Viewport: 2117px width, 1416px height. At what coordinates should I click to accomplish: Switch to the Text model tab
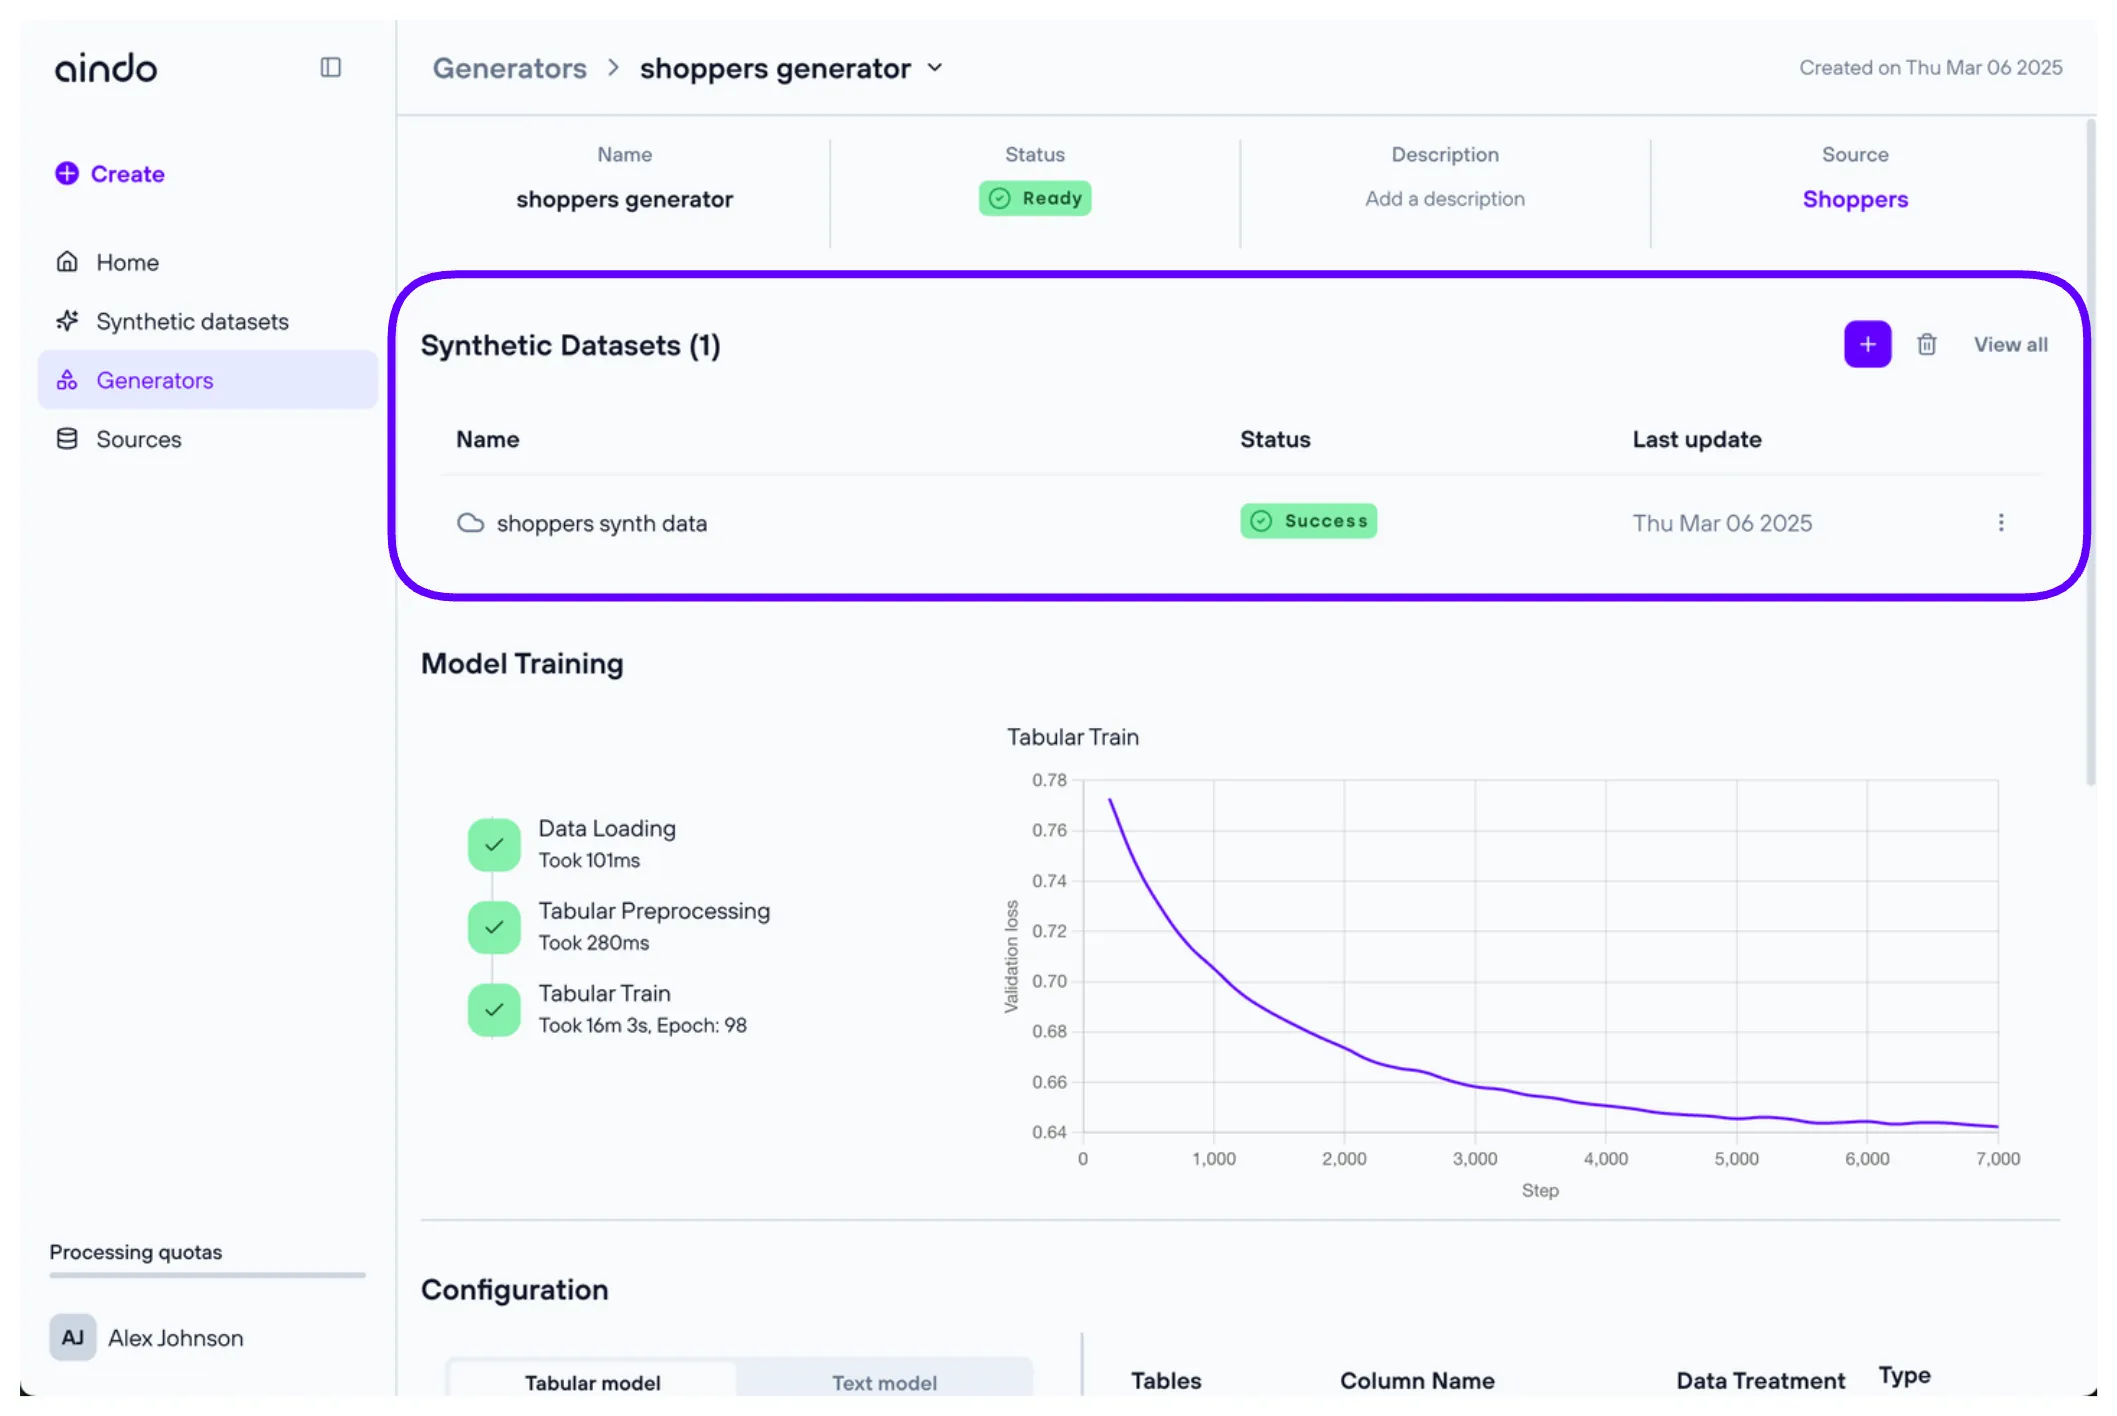884,1382
